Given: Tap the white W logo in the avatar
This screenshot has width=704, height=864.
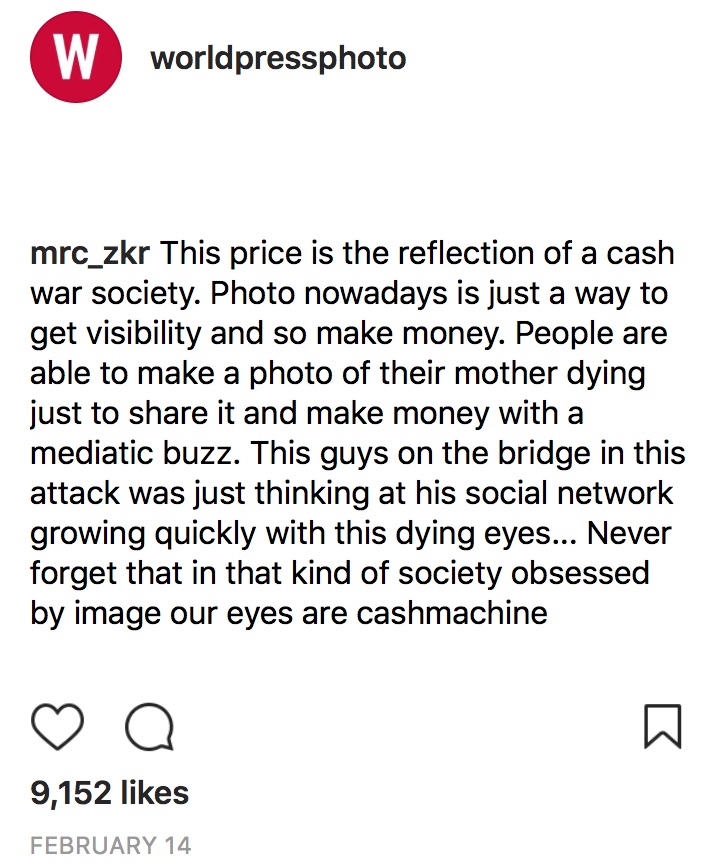Looking at the screenshot, I should point(77,59).
